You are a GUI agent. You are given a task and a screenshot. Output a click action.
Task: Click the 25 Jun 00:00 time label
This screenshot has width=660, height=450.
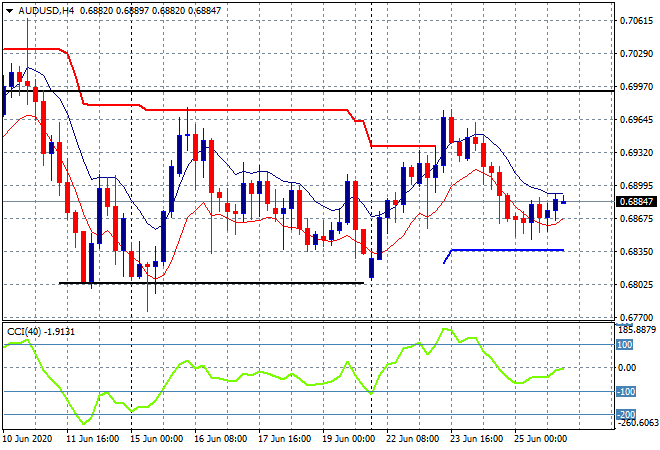tap(540, 439)
